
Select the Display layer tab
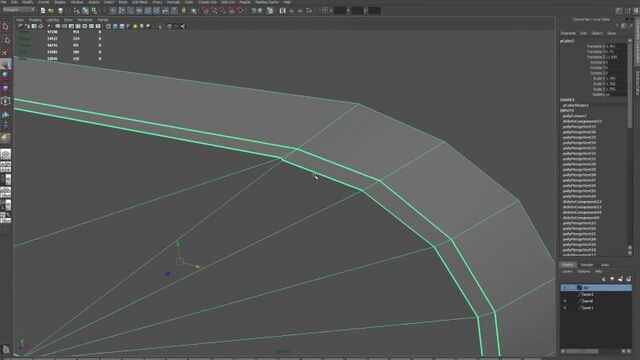coord(568,265)
